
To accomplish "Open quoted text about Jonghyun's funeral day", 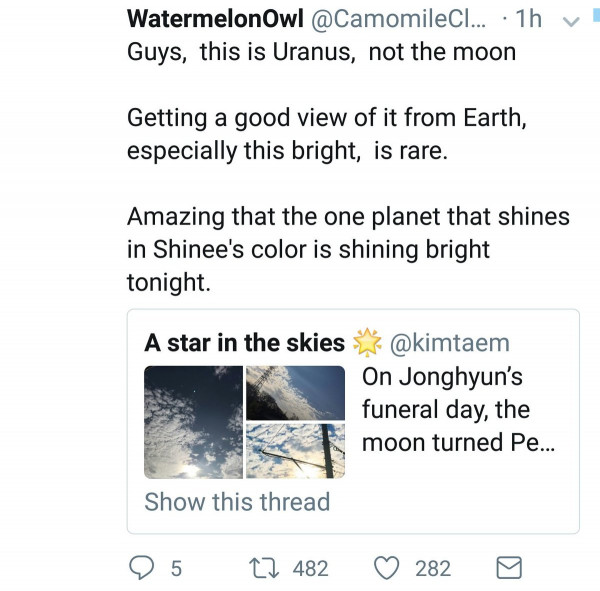I will (460, 410).
